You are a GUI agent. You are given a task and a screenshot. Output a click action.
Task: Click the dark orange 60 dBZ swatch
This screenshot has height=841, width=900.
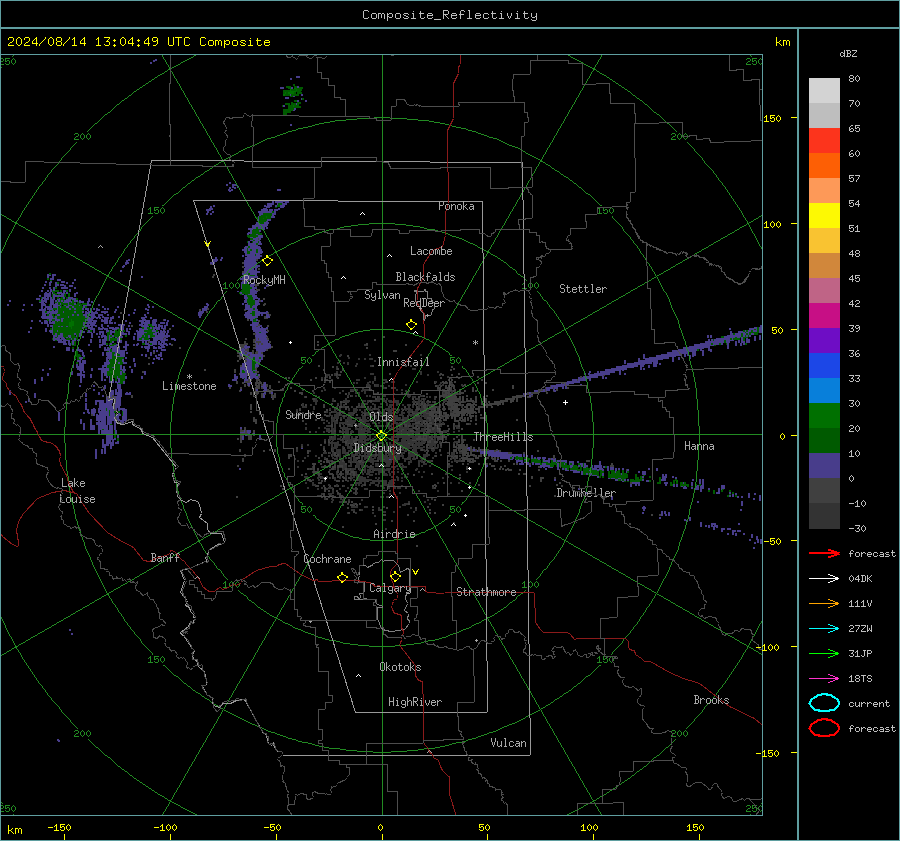tap(824, 166)
